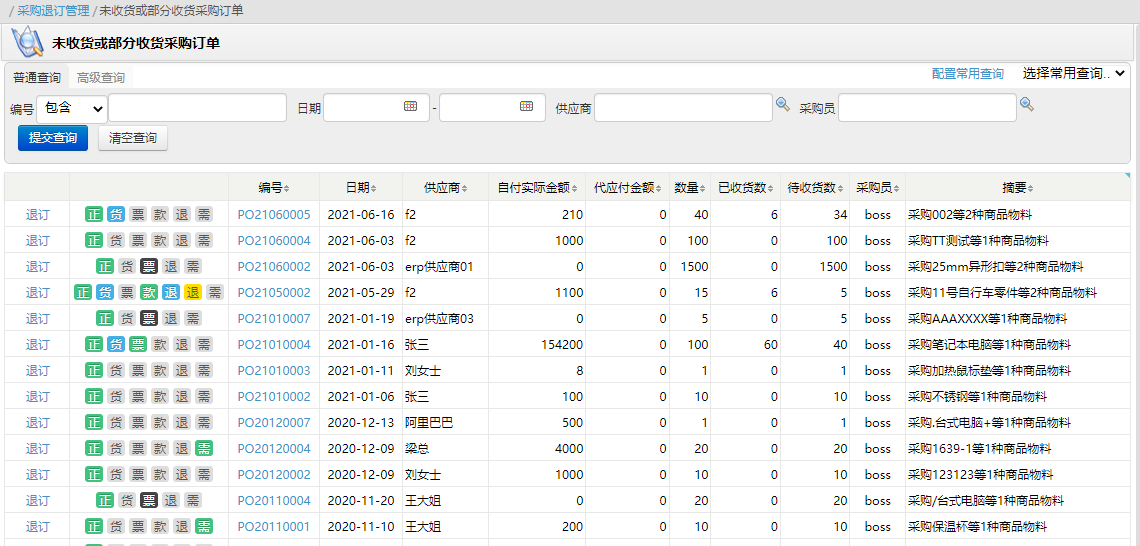The height and width of the screenshot is (546, 1140).
Task: Open the 选择常用查询 dropdown
Action: pos(1074,73)
